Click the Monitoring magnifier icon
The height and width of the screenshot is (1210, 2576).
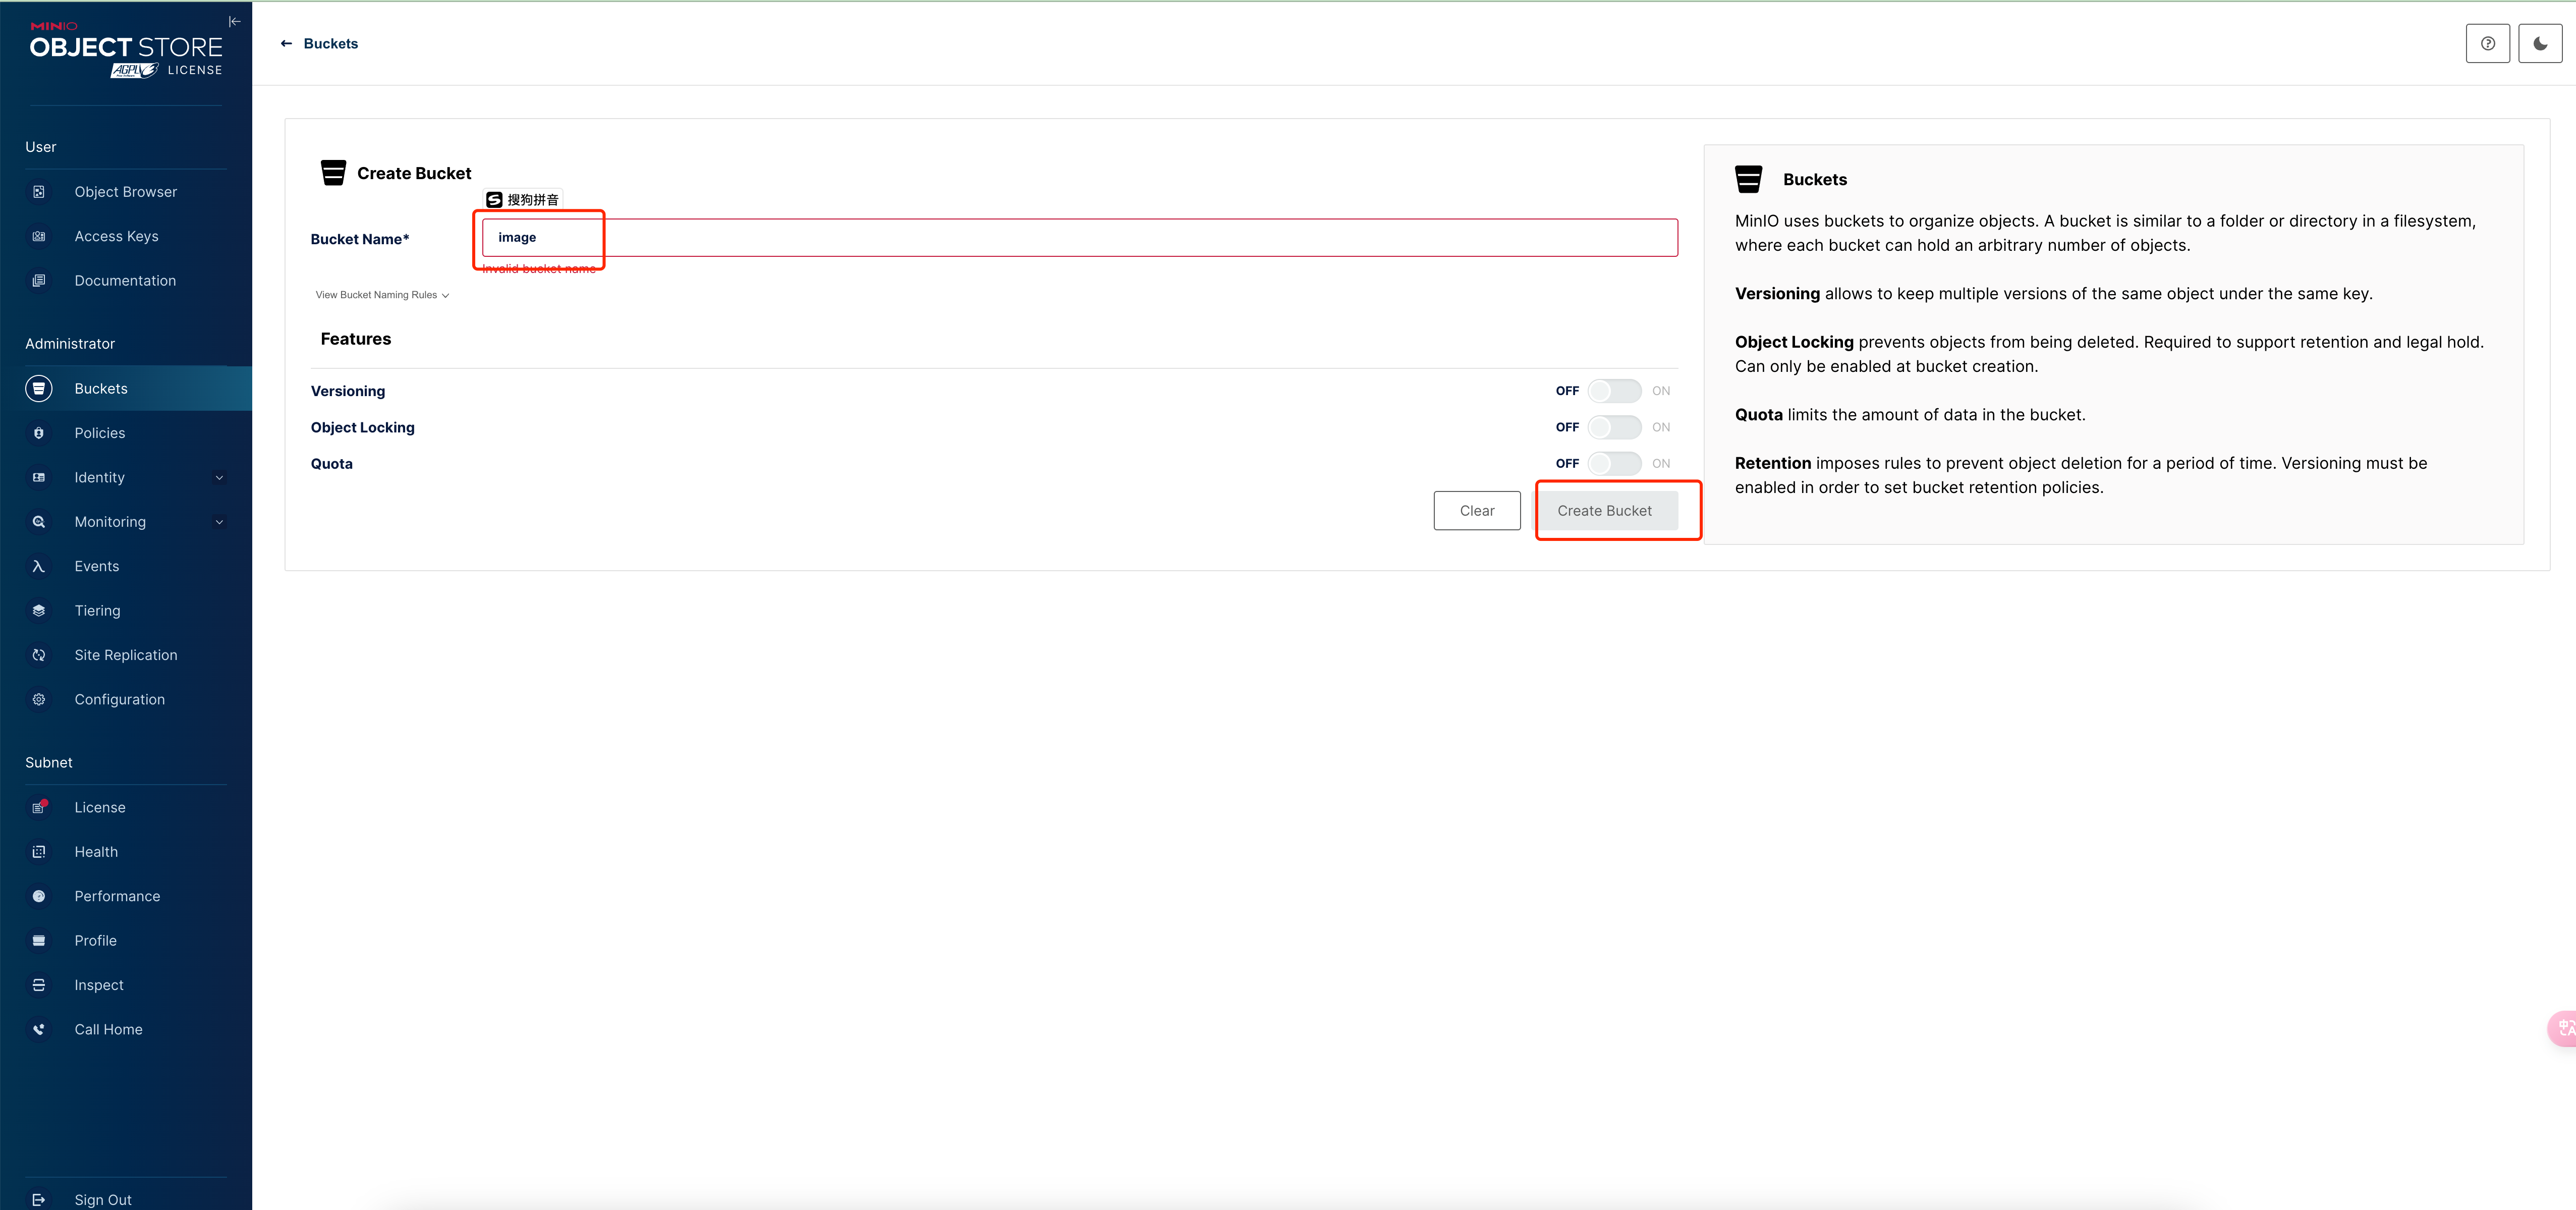pyautogui.click(x=39, y=522)
